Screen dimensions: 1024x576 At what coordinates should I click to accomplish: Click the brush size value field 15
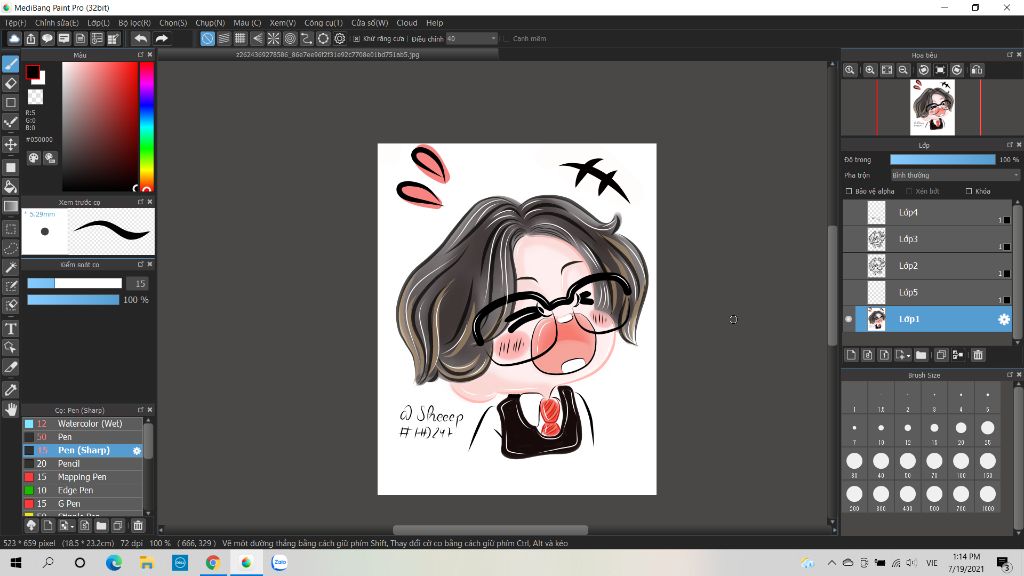(x=138, y=283)
